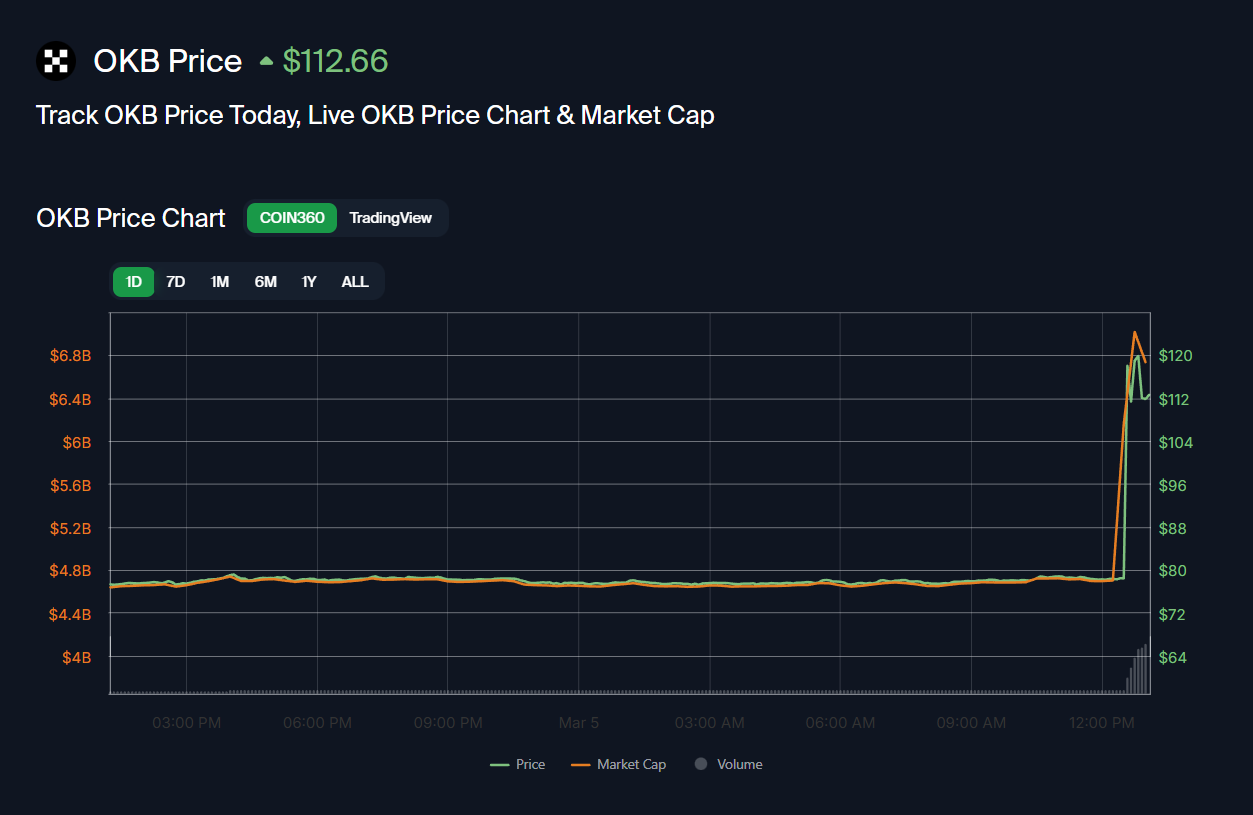Open the 1Y chart view

pos(309,282)
